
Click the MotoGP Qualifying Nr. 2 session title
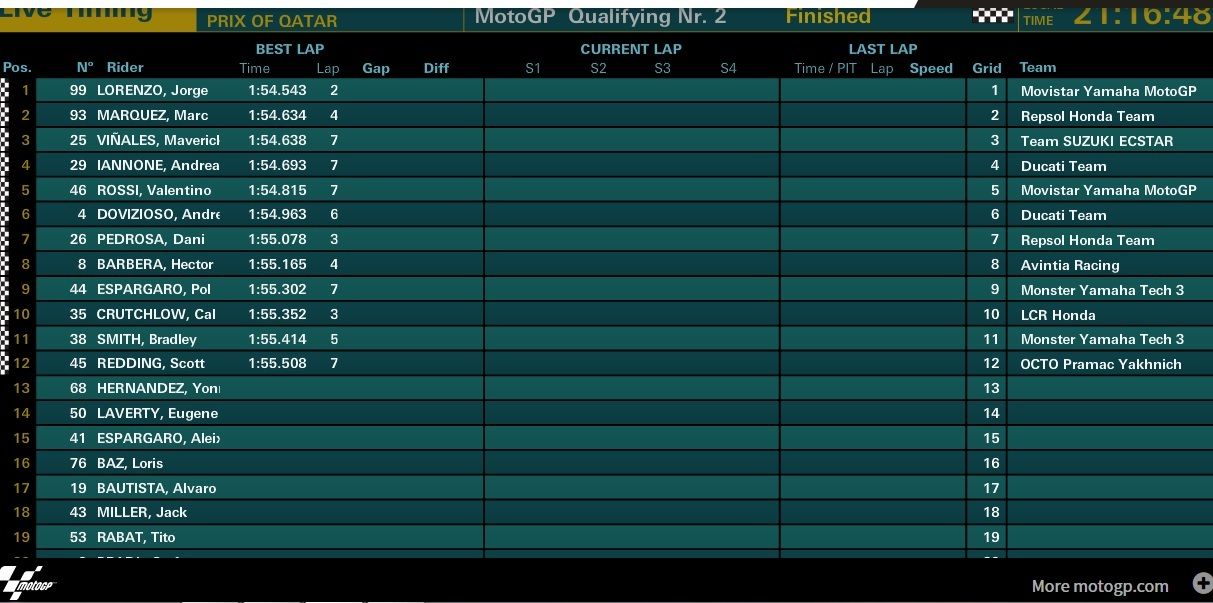[x=601, y=16]
